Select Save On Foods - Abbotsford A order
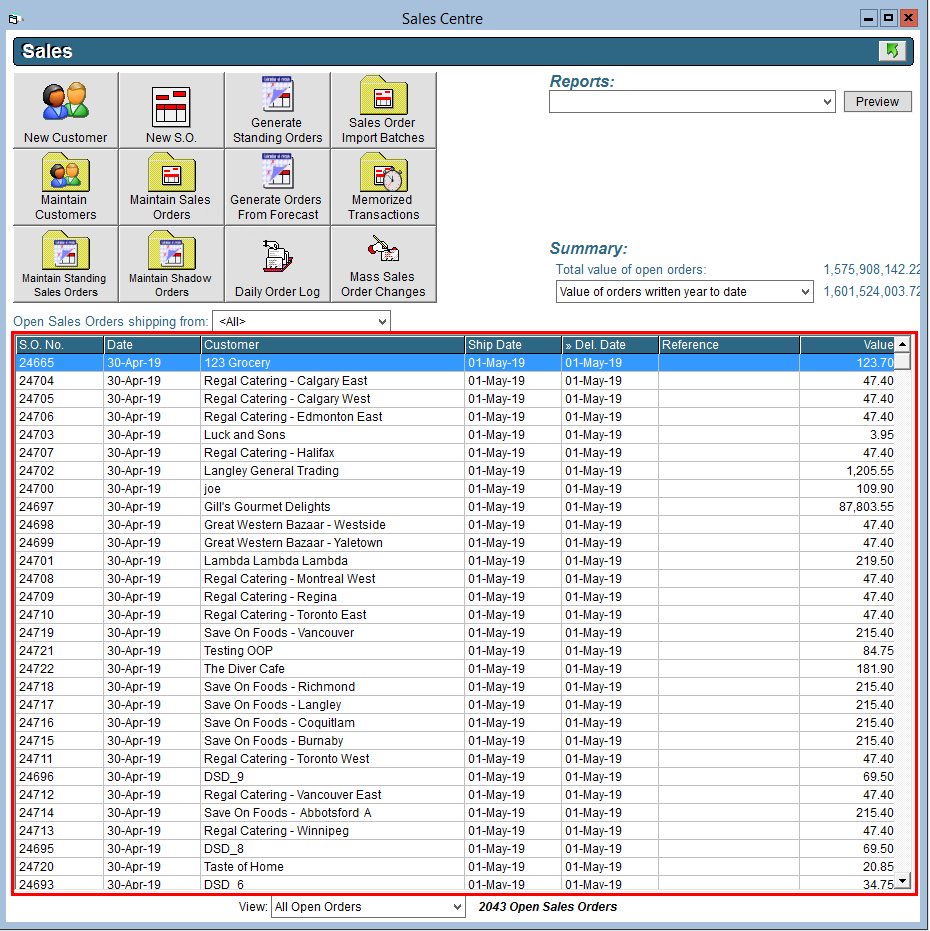Image resolution: width=930 pixels, height=931 pixels. tap(455, 813)
